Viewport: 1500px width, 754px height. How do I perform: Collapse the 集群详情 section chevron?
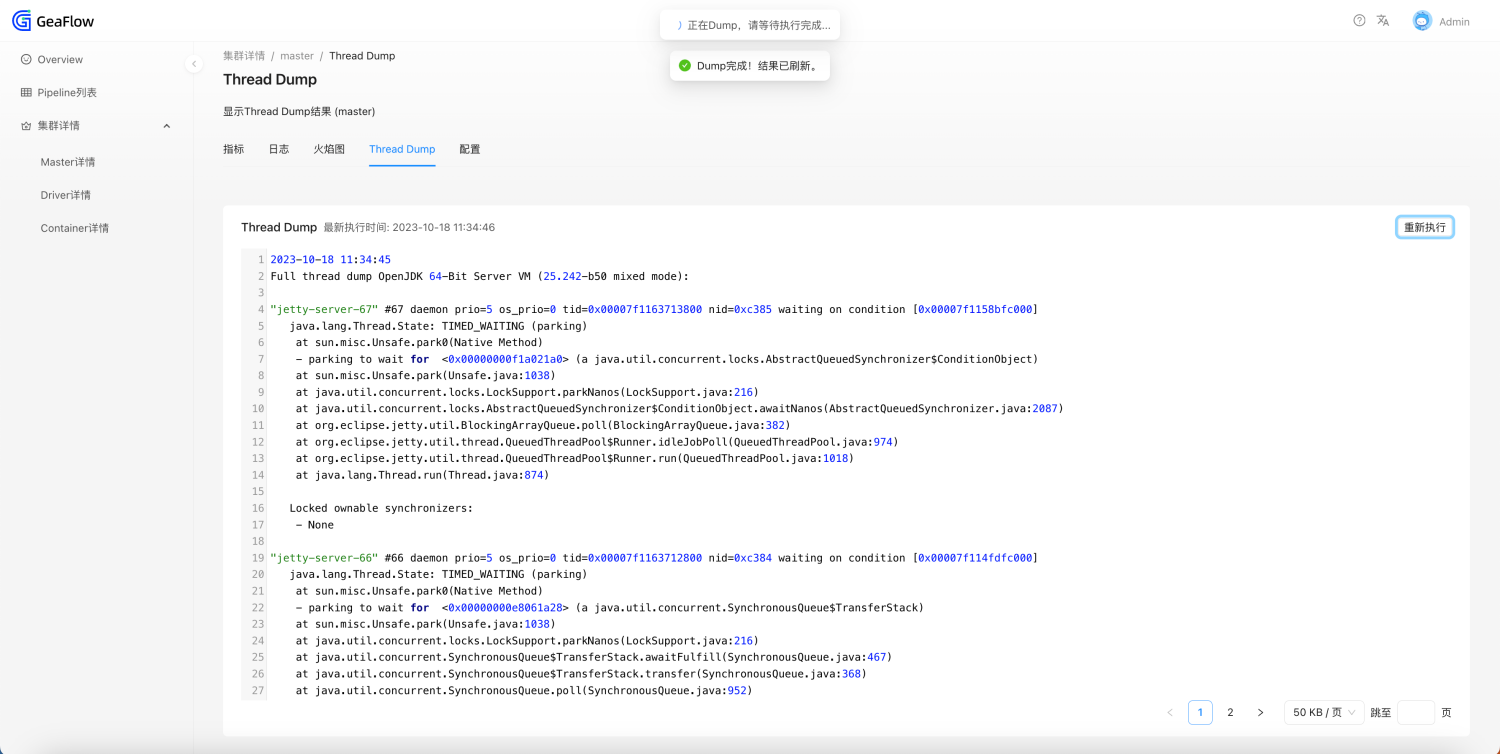pos(167,125)
